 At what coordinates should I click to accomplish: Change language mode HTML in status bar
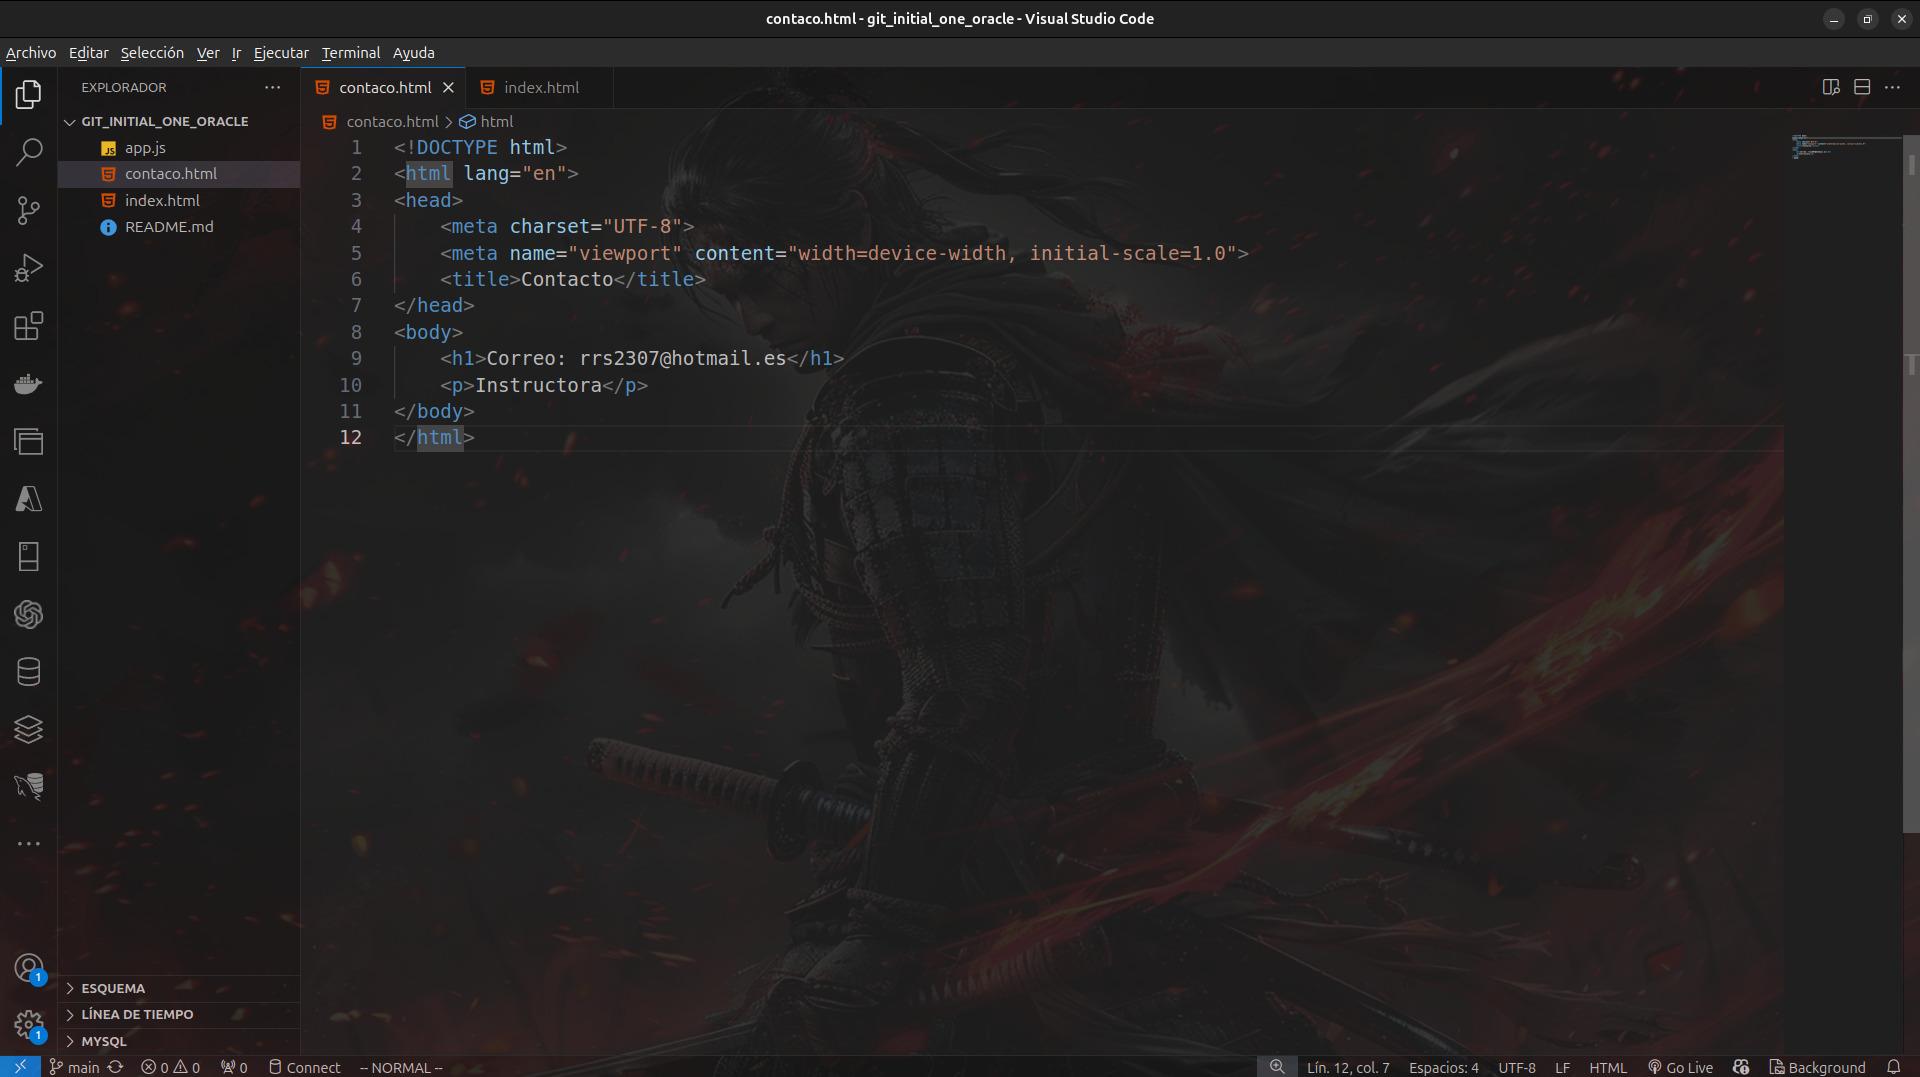[x=1607, y=1067]
